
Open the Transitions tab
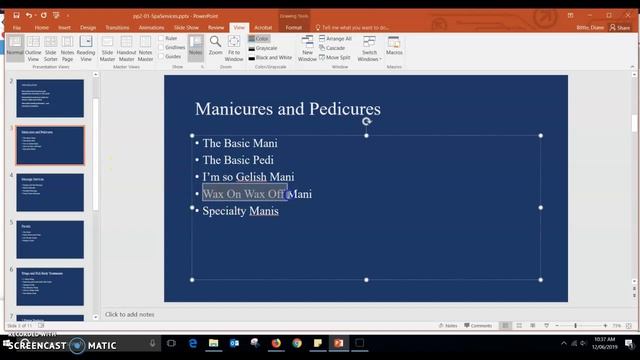coord(117,27)
